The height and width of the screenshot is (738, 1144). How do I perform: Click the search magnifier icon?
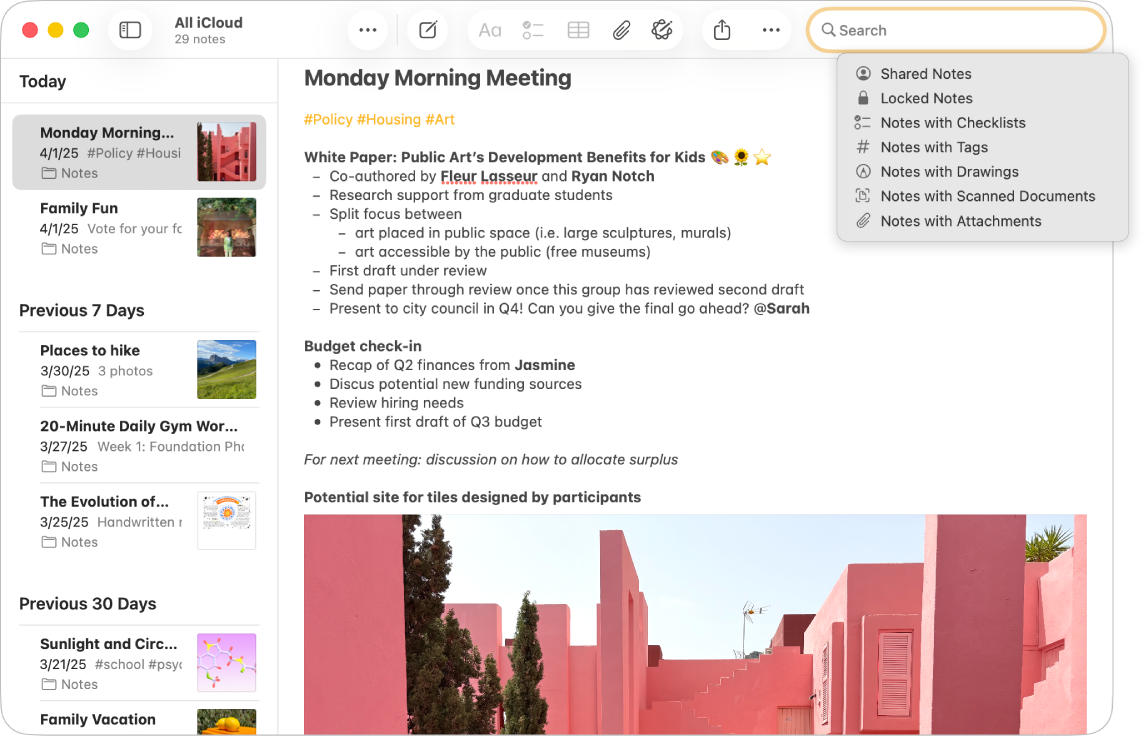830,30
